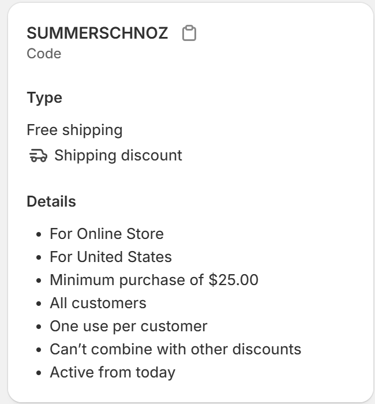Click the Code label under the title

44,53
